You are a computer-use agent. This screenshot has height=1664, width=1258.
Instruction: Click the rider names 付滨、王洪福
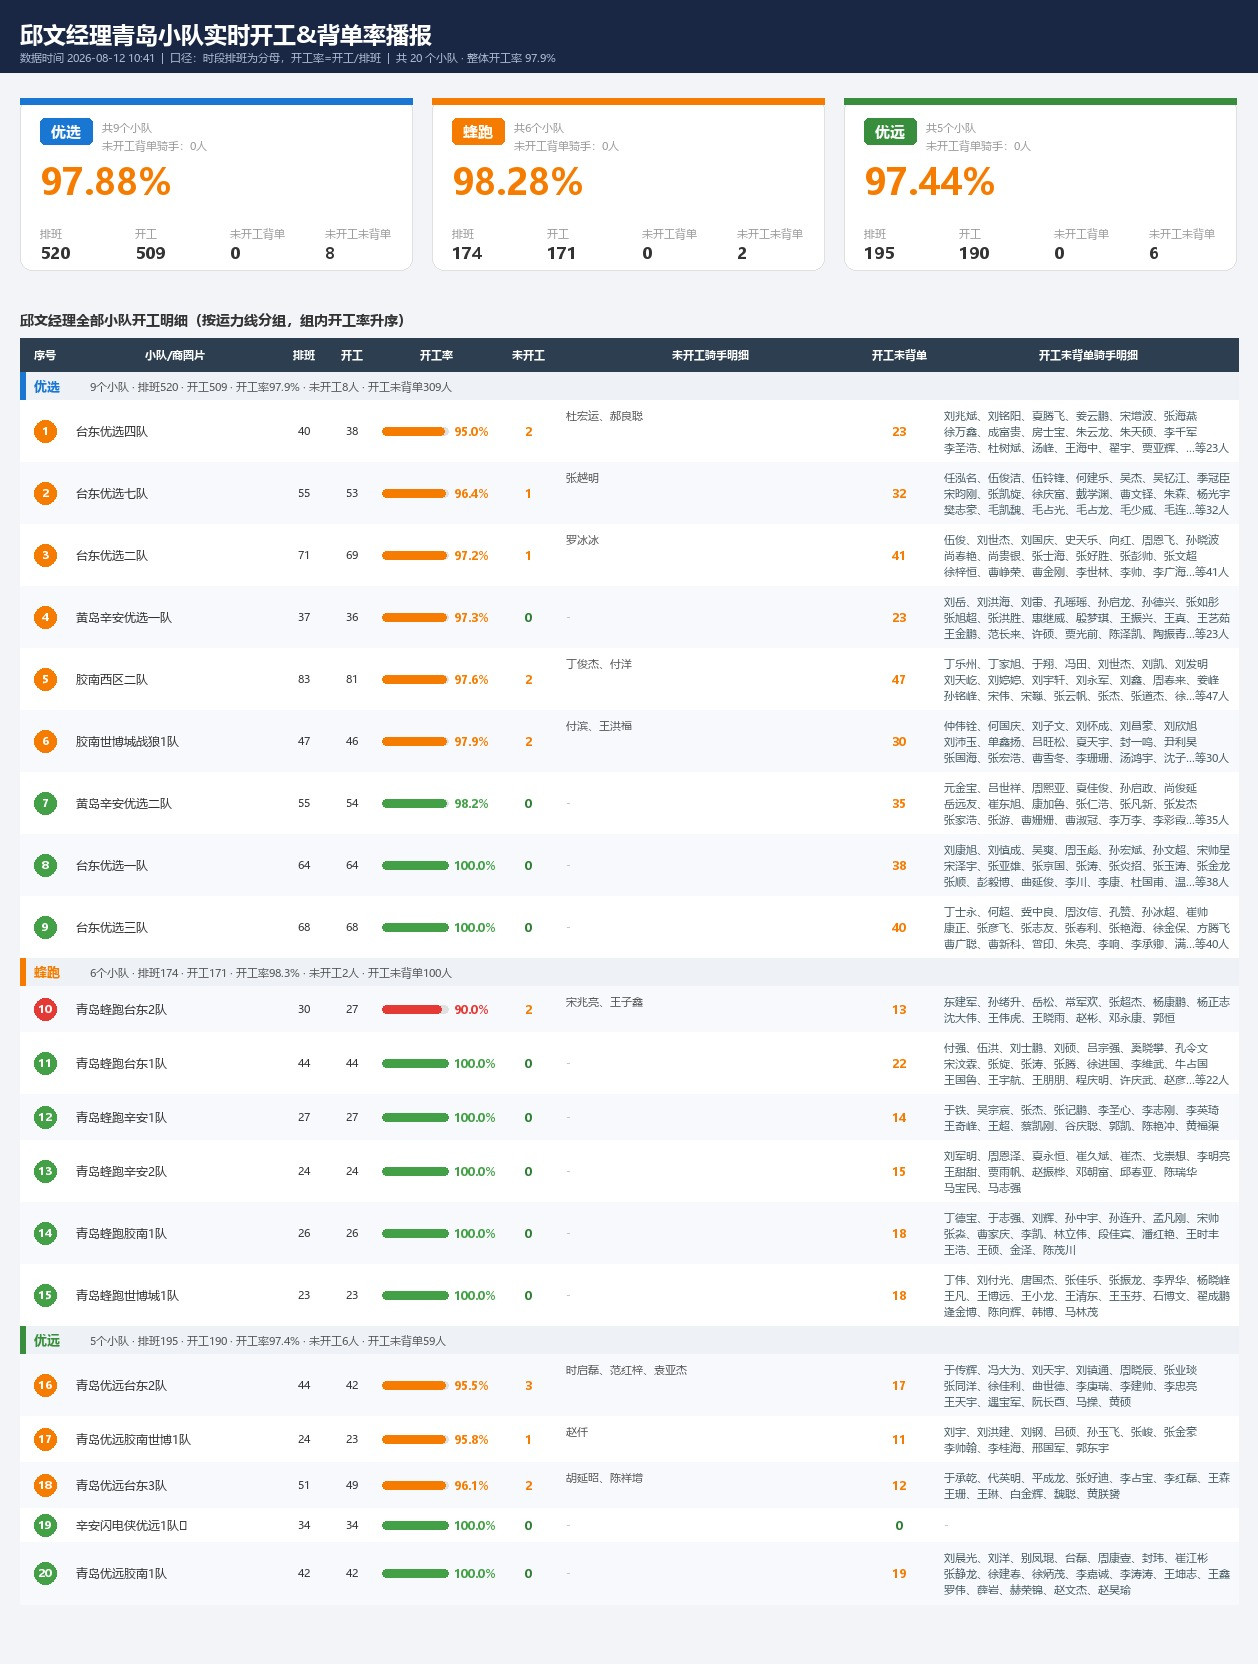click(x=599, y=726)
